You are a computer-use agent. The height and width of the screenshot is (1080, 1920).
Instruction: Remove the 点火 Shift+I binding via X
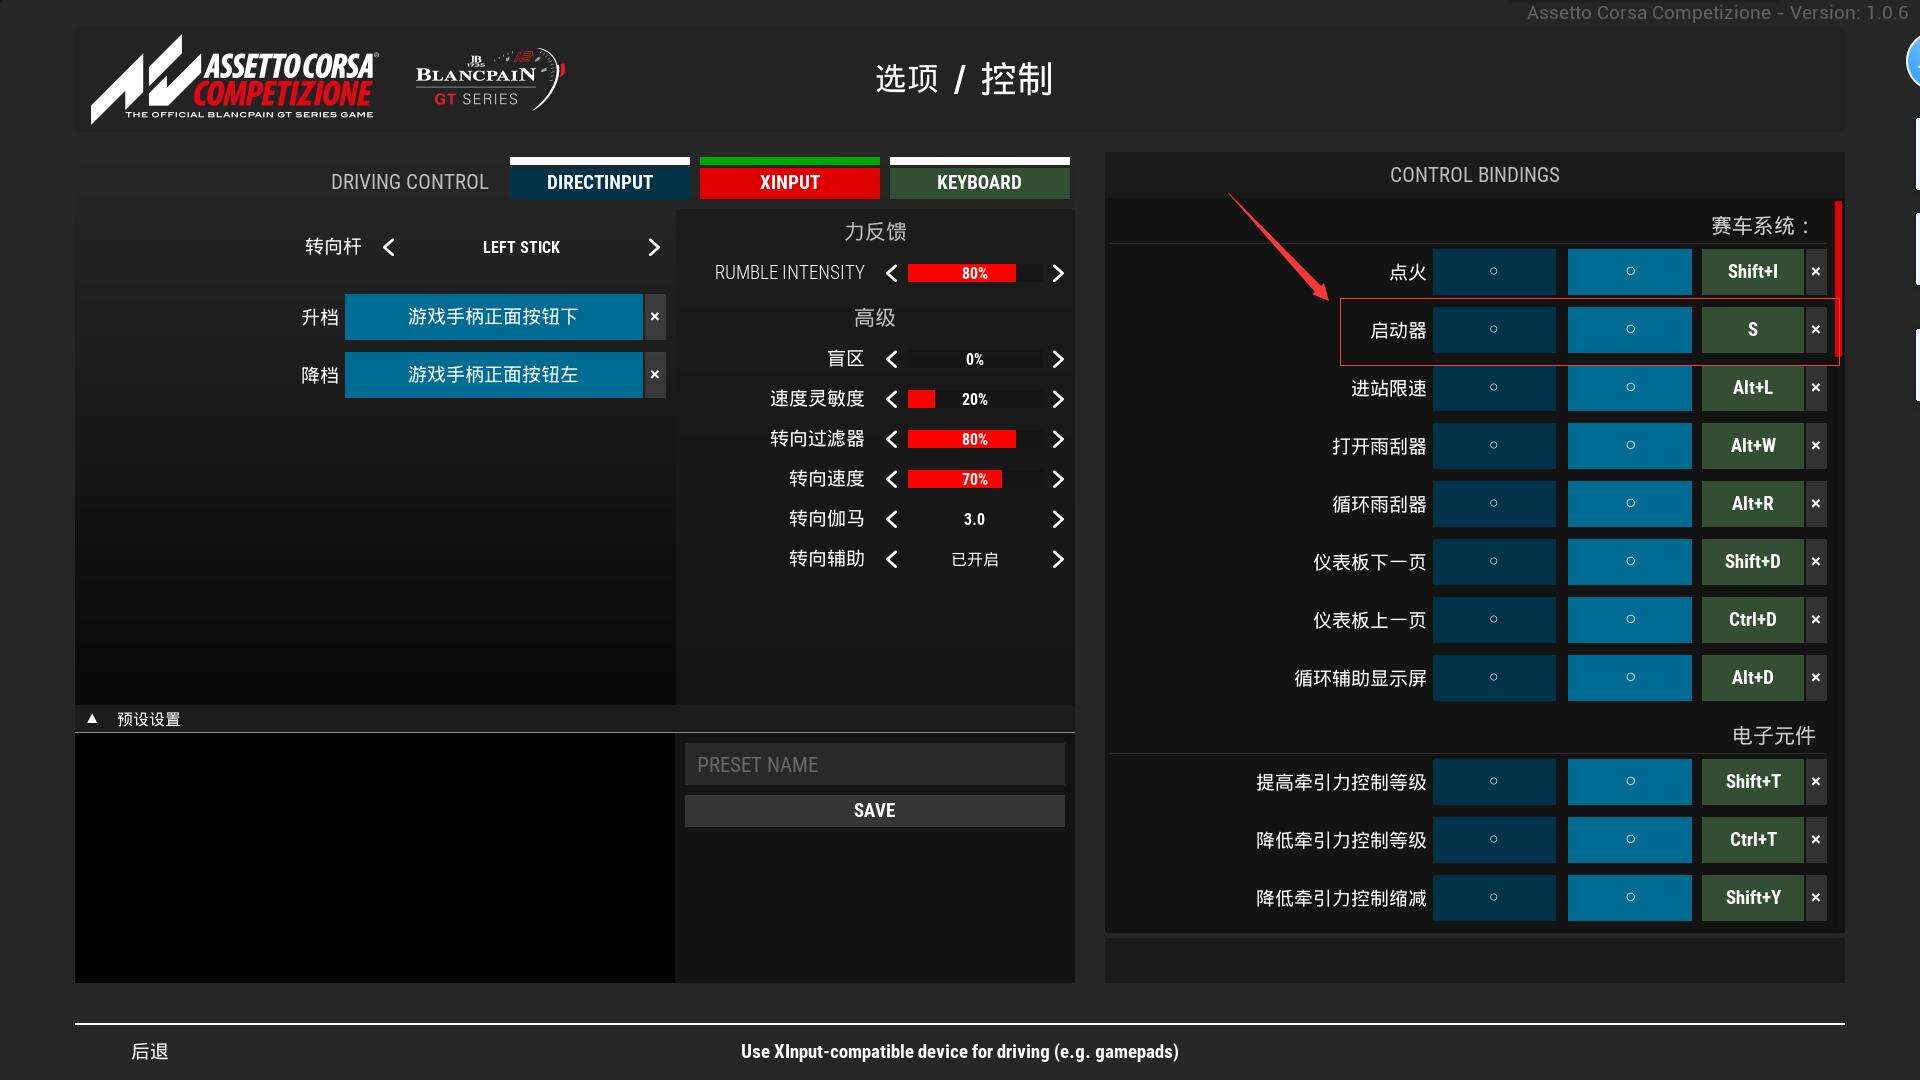tap(1816, 272)
